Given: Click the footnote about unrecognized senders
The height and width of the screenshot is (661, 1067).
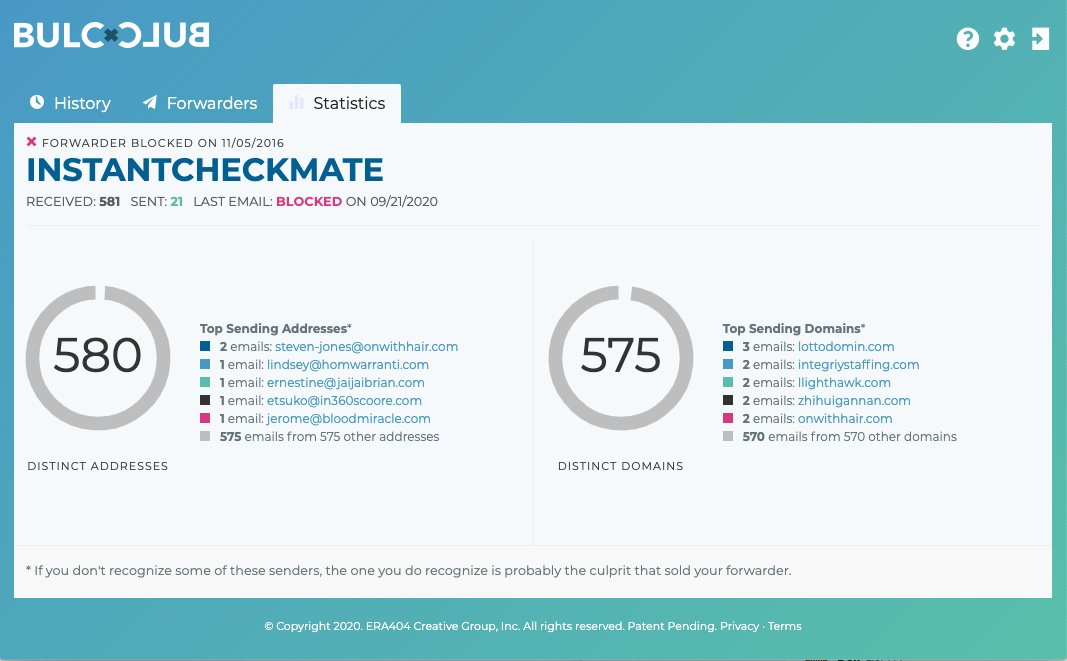Looking at the screenshot, I should (x=408, y=570).
